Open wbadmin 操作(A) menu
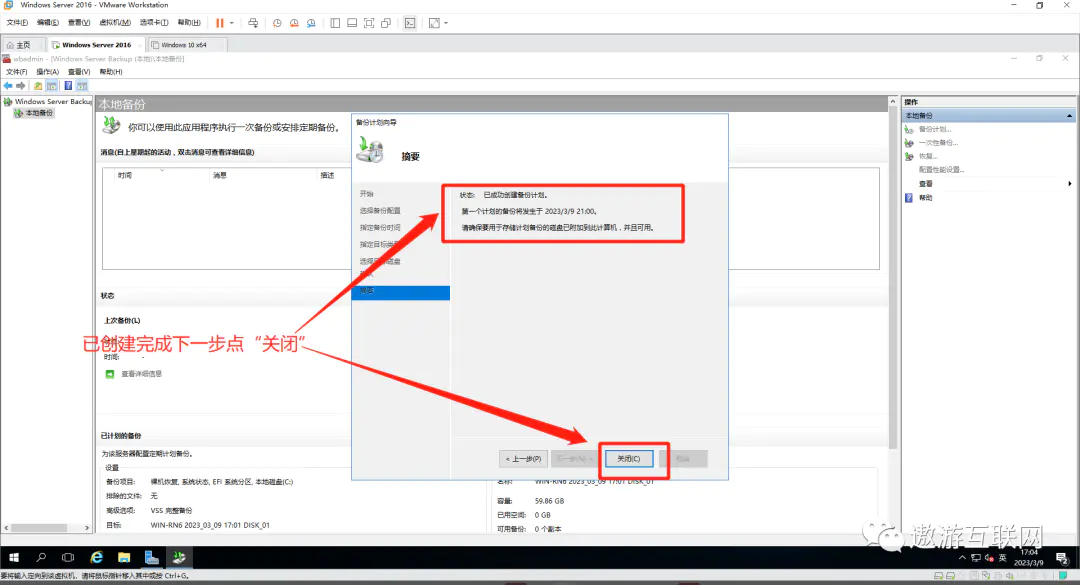 [48, 72]
